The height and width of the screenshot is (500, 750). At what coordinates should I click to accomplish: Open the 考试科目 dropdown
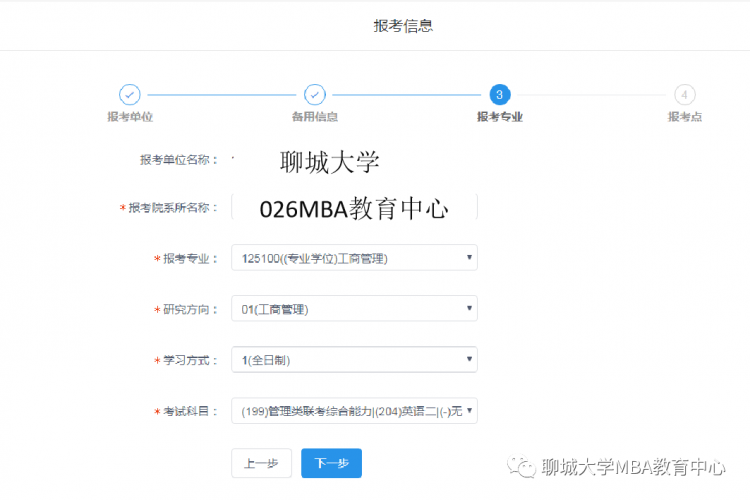354,411
